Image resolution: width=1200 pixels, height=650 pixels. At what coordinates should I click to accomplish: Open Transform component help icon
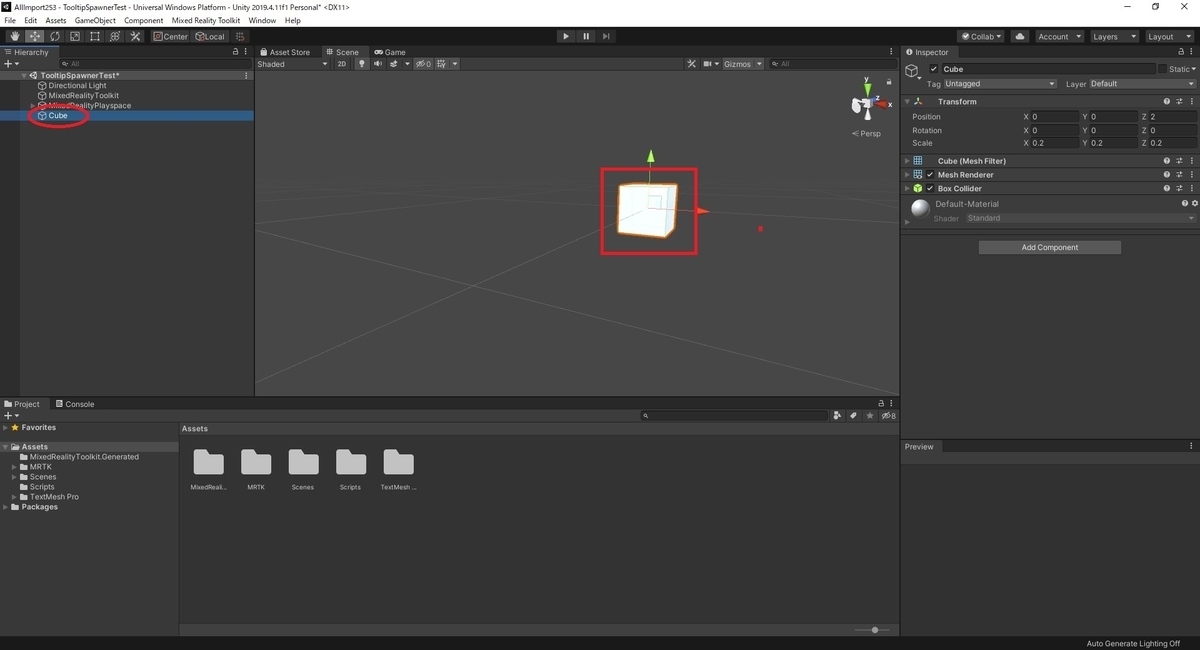click(1167, 101)
